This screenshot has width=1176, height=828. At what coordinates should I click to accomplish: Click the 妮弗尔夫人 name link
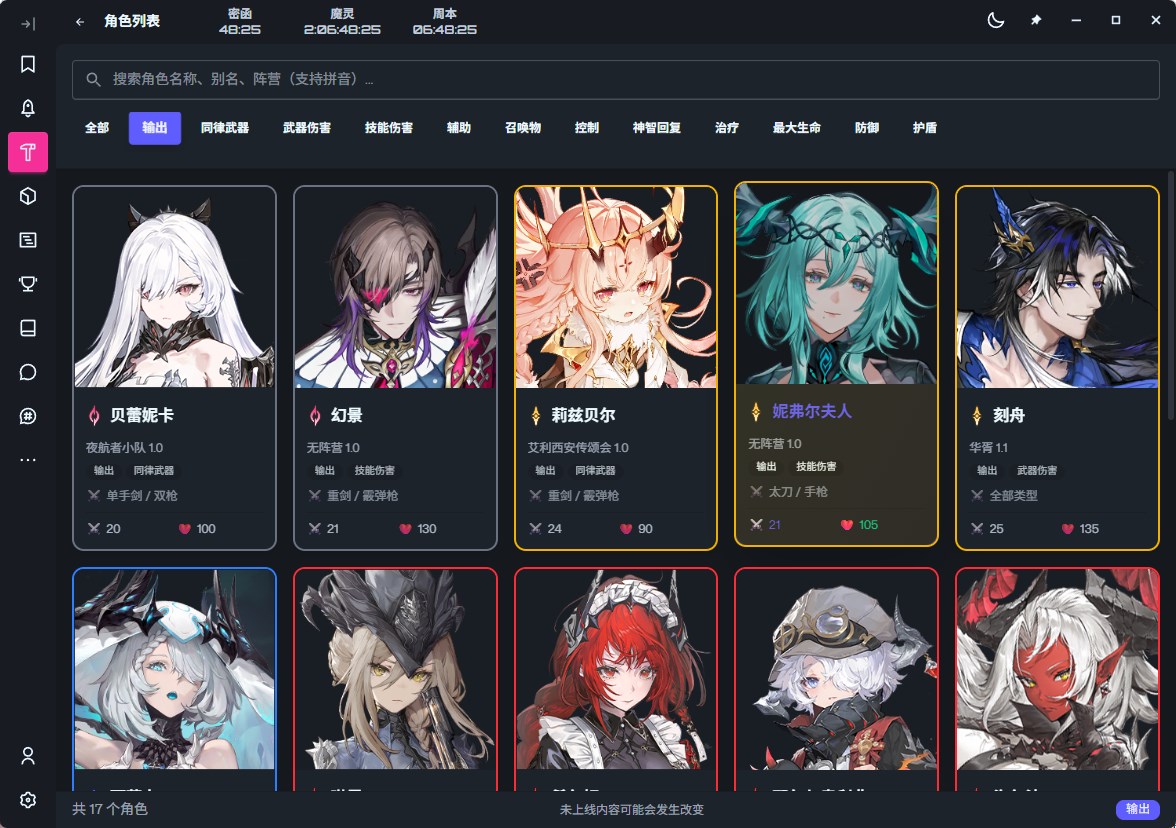coord(812,411)
